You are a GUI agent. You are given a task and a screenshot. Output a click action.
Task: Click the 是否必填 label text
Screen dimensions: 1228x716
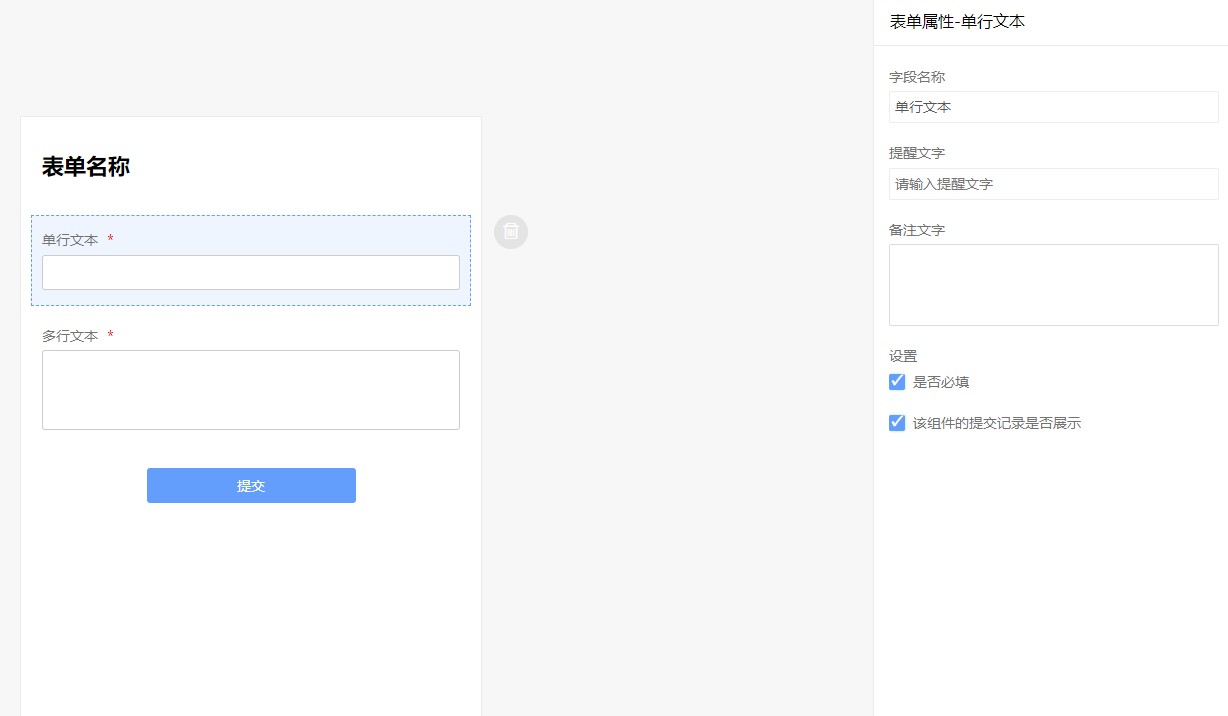tap(941, 382)
